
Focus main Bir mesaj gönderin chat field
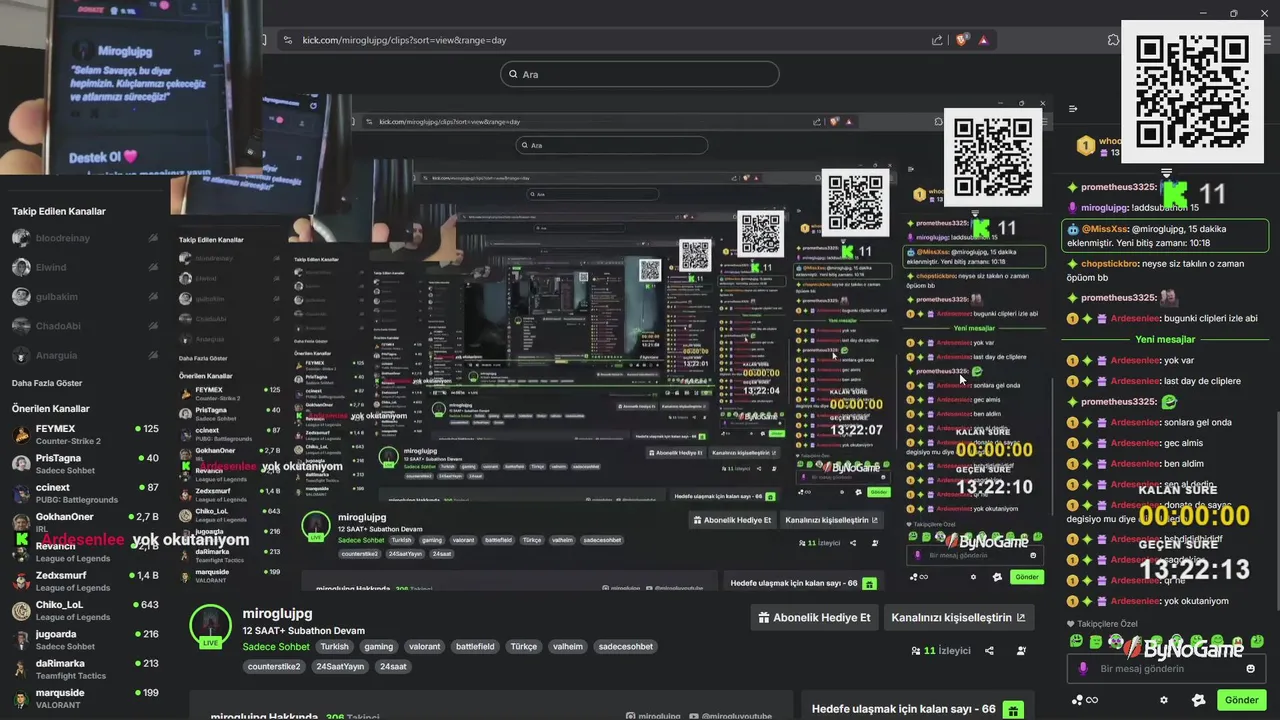(1167, 669)
